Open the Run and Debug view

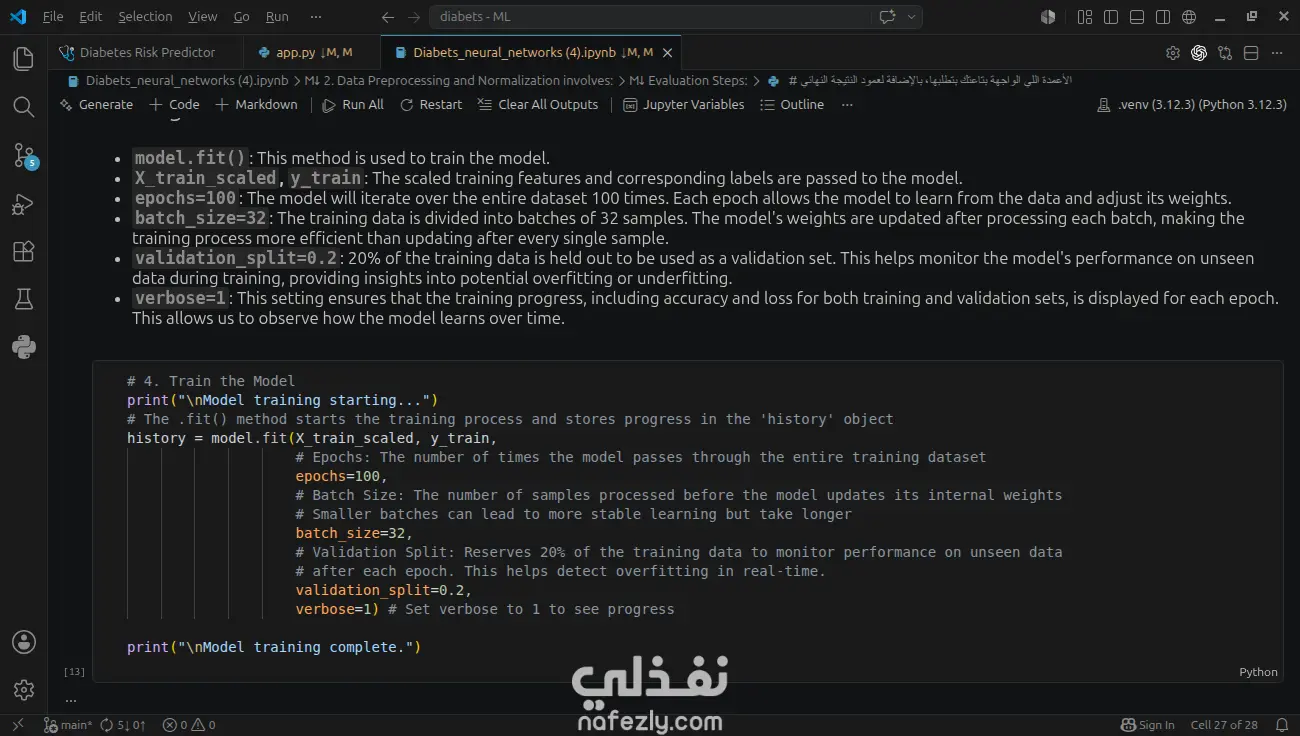click(23, 203)
